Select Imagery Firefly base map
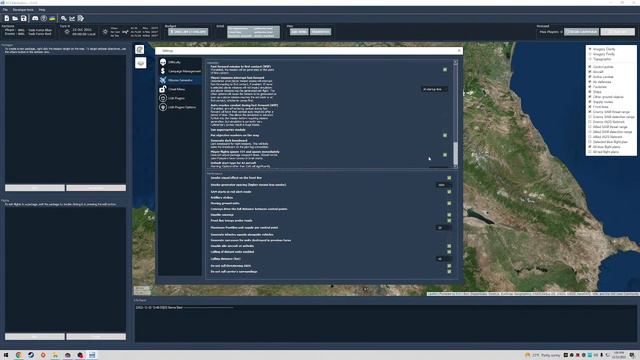Viewport: 640px width, 360px height. tap(590, 54)
